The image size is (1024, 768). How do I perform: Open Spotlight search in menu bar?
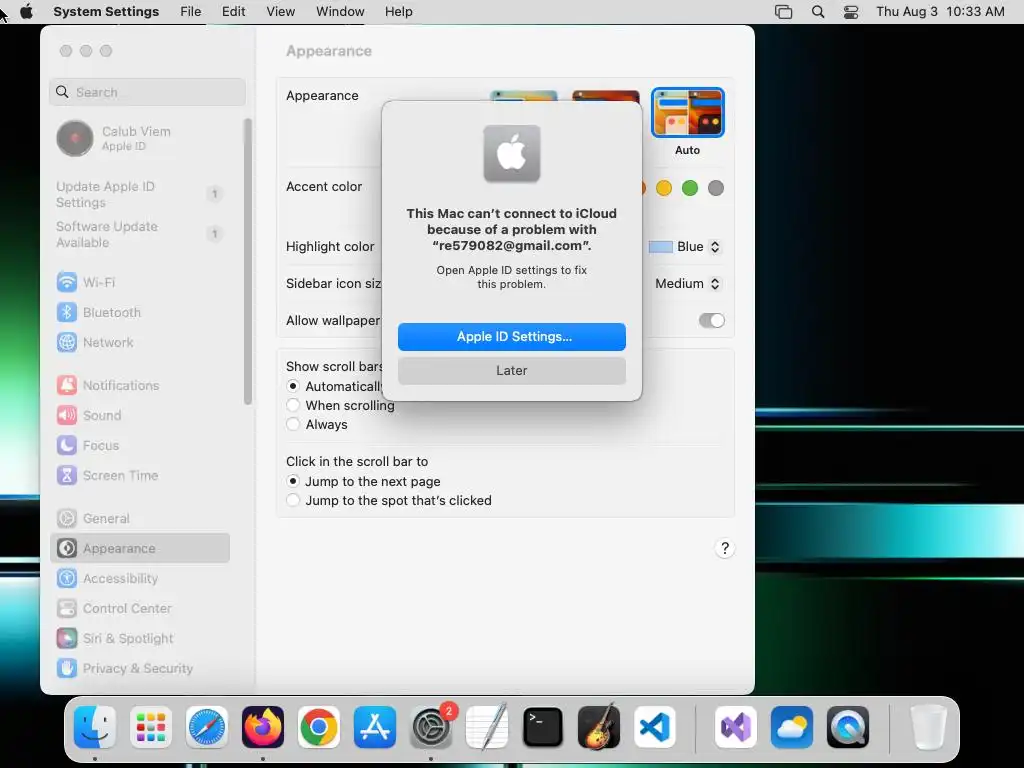point(818,12)
